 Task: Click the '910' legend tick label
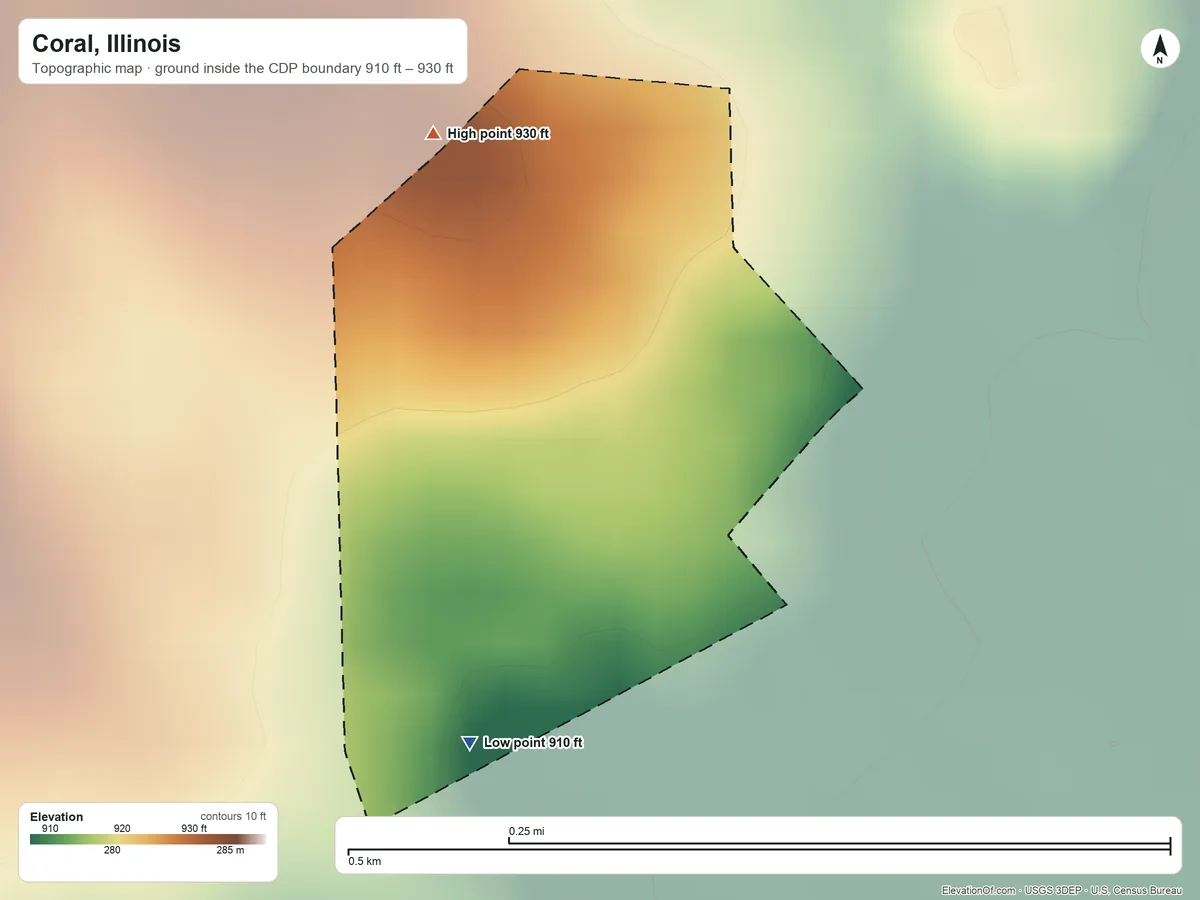click(50, 828)
